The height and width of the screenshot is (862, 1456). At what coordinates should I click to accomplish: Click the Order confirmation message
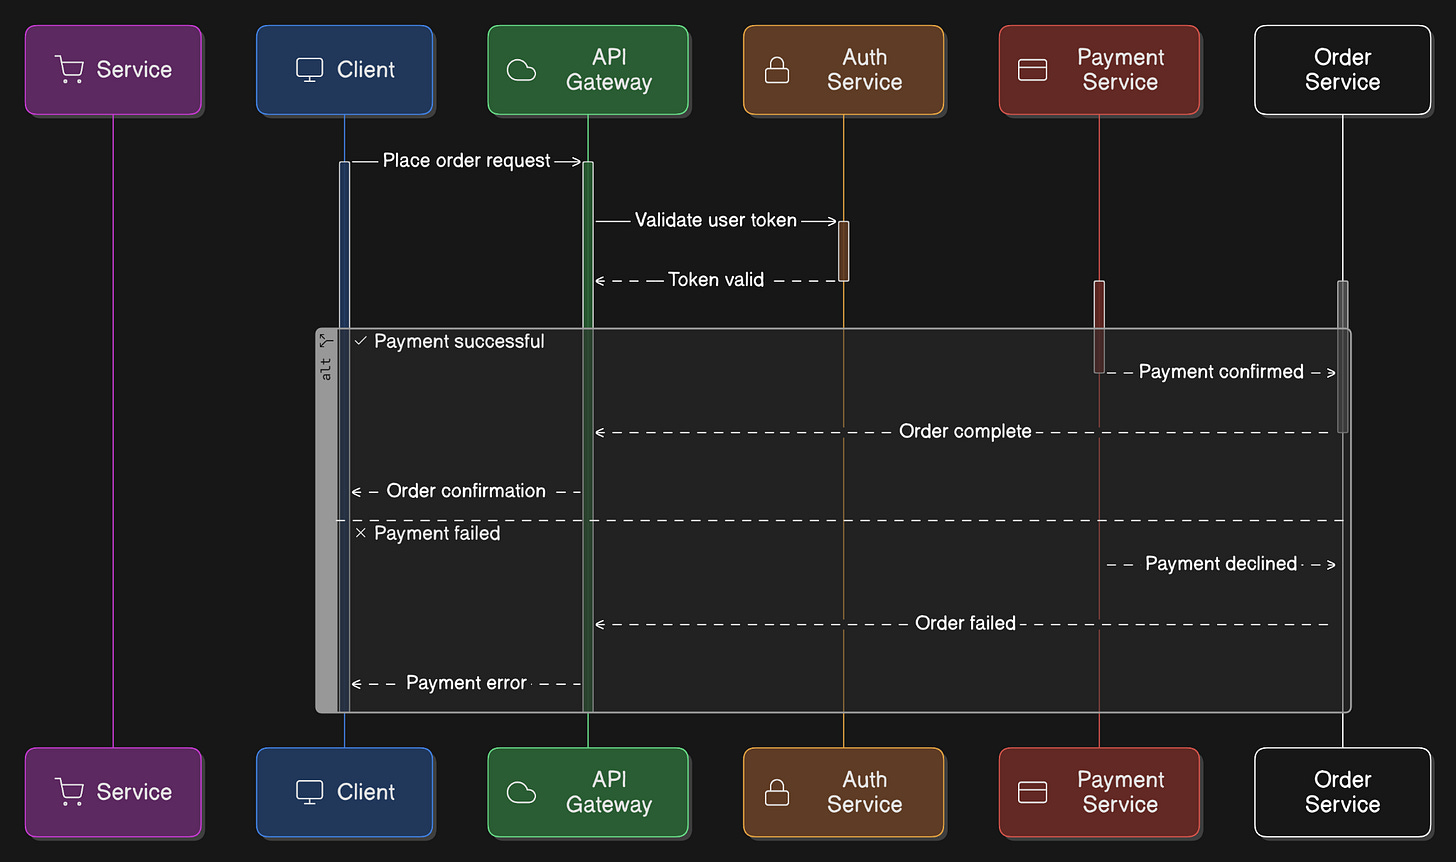tap(466, 491)
